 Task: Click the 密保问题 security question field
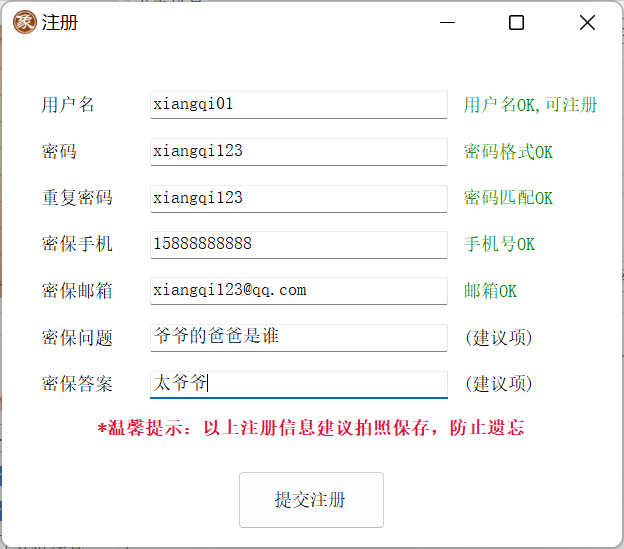298,337
